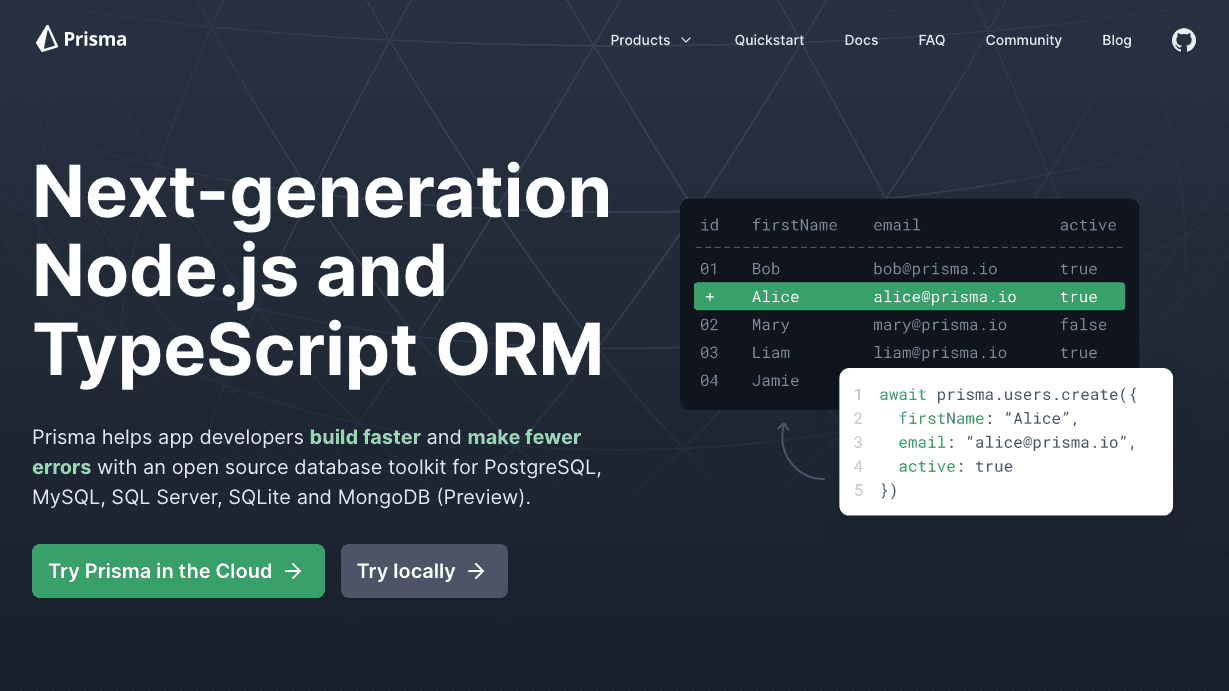1229x691 pixels.
Task: Open the Products menu
Action: tap(640, 40)
